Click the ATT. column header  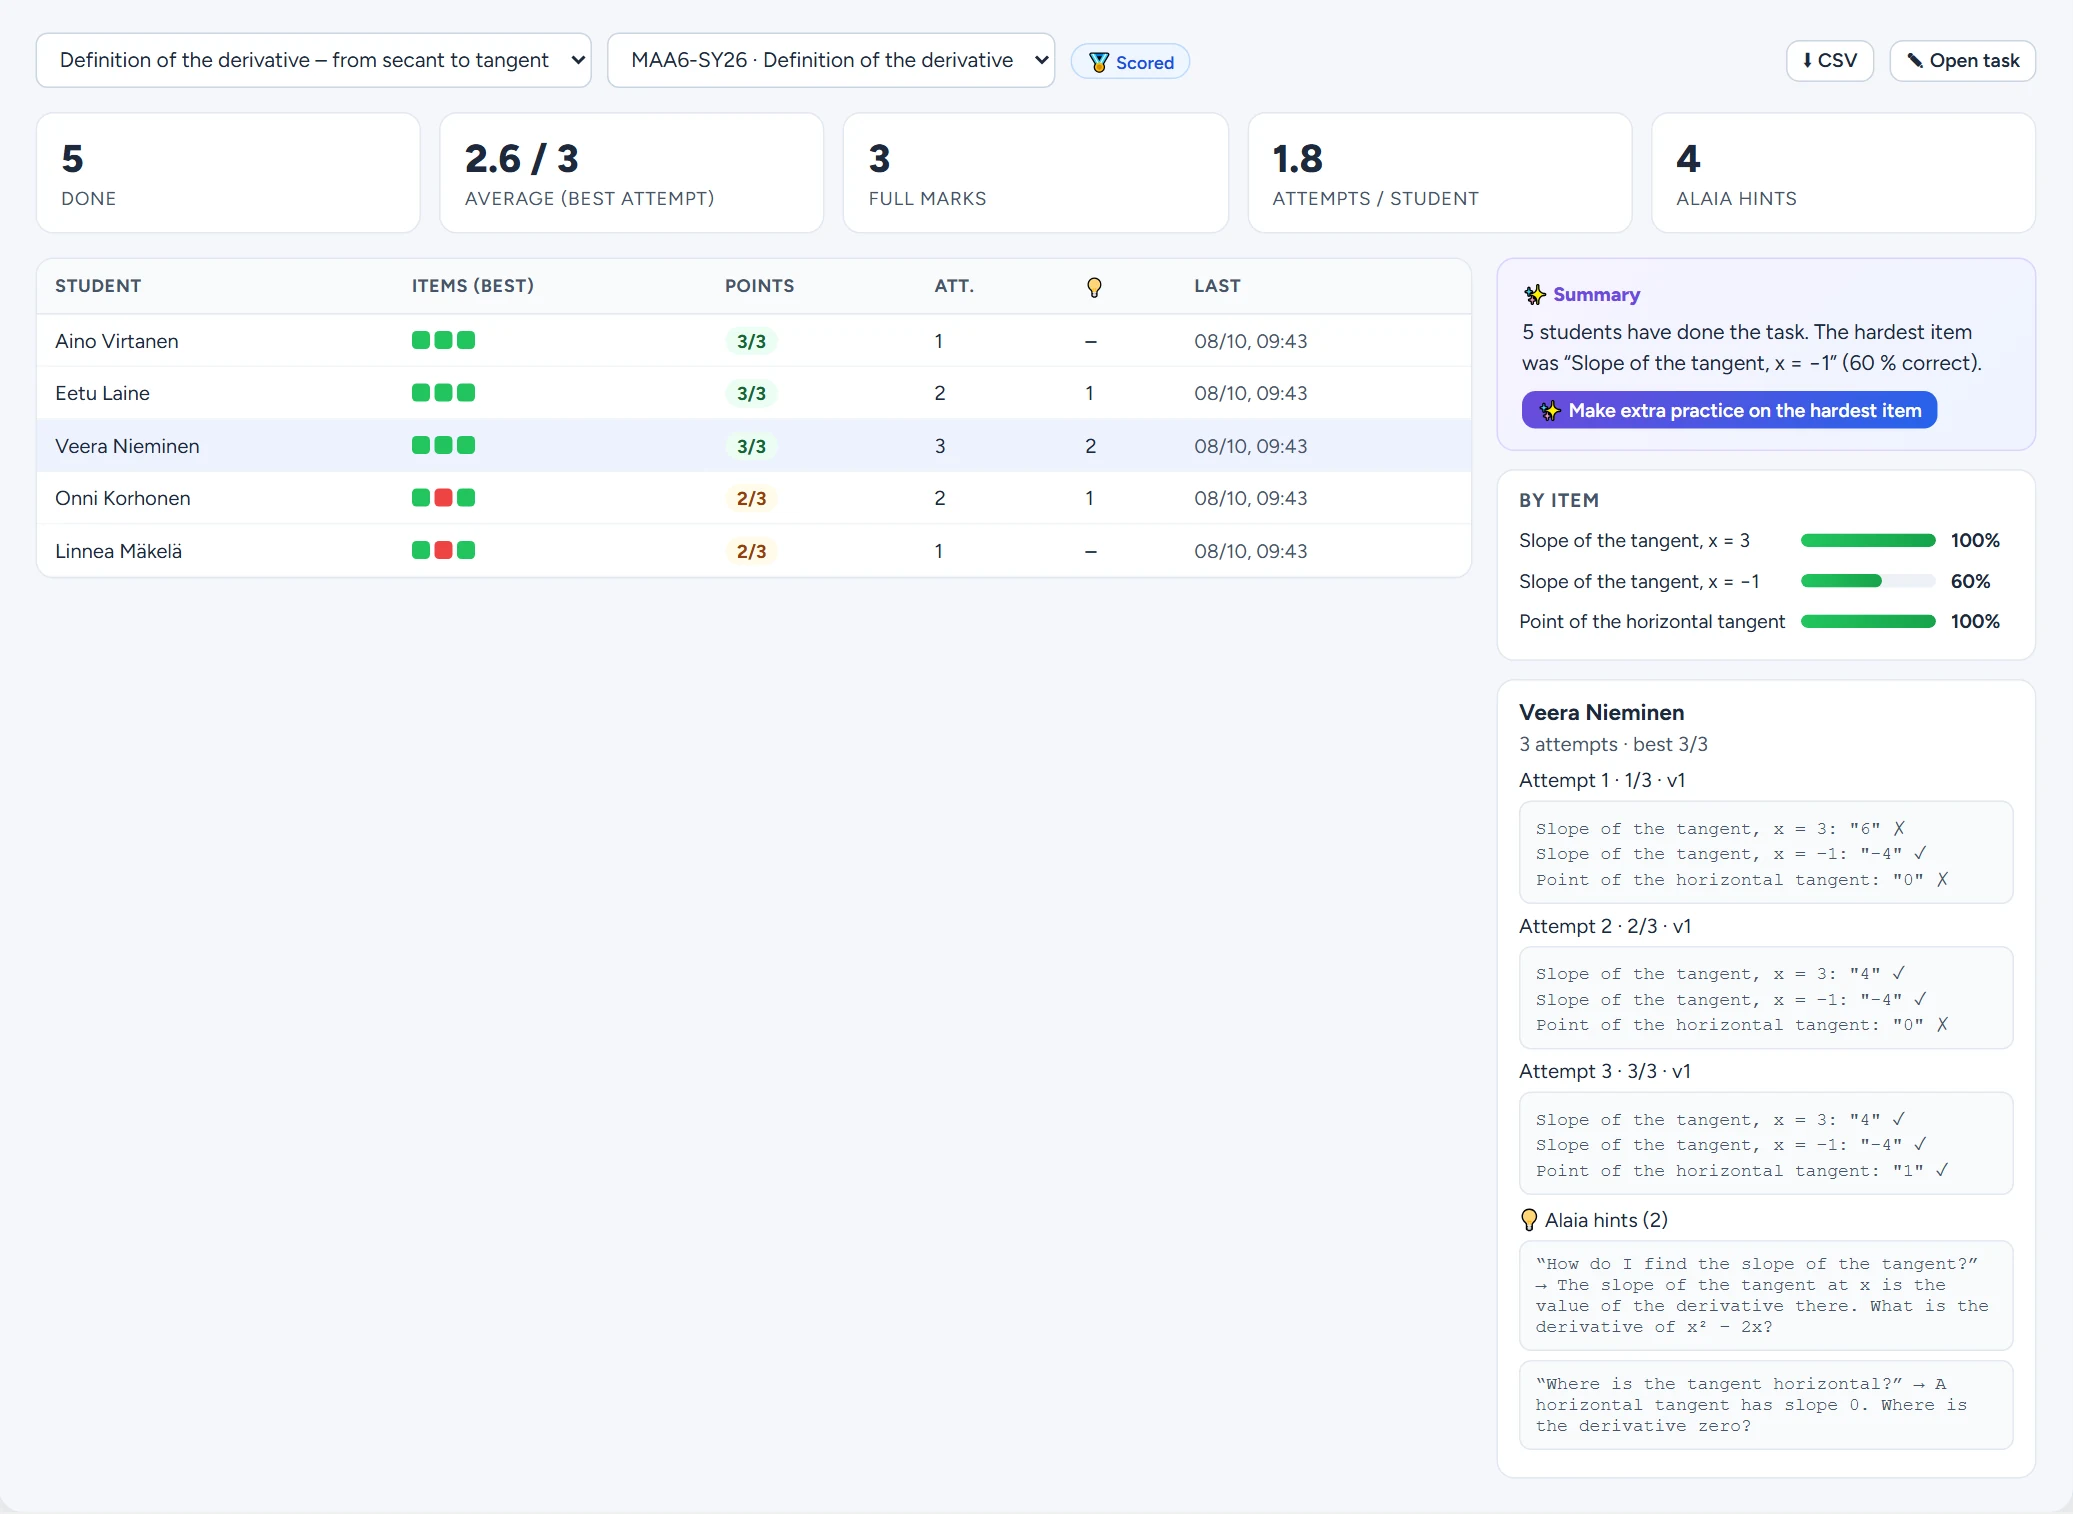pyautogui.click(x=954, y=286)
